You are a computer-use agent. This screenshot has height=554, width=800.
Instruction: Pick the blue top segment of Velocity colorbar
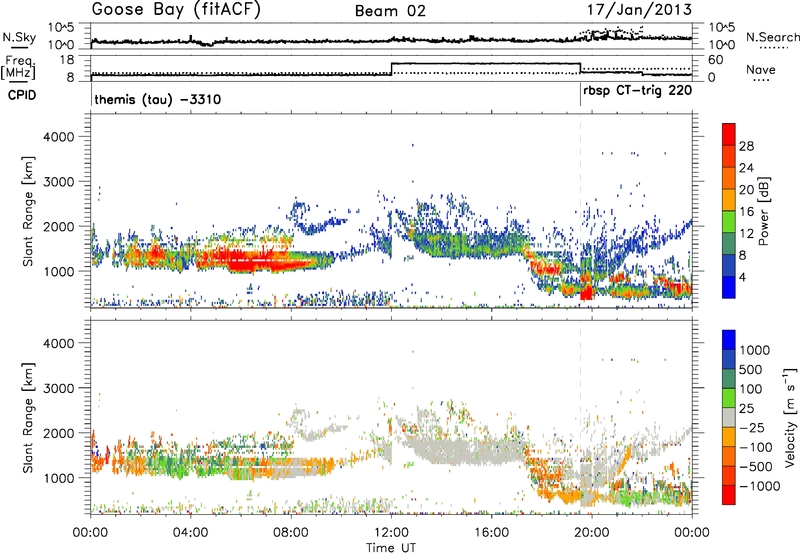(x=729, y=340)
